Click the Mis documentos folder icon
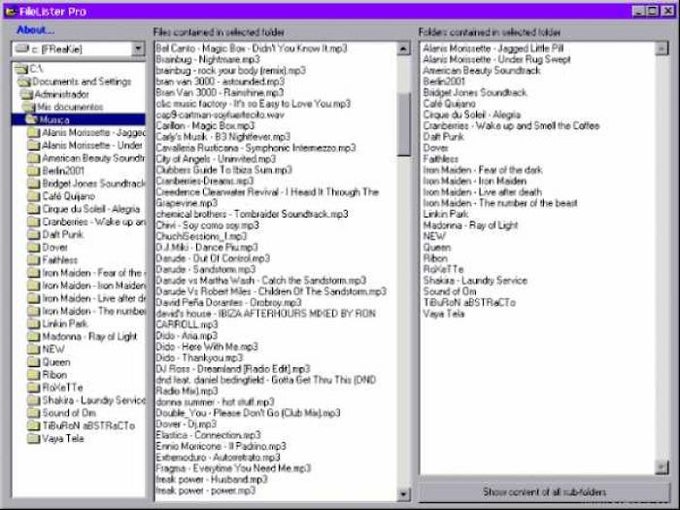The image size is (680, 510). click(x=29, y=107)
